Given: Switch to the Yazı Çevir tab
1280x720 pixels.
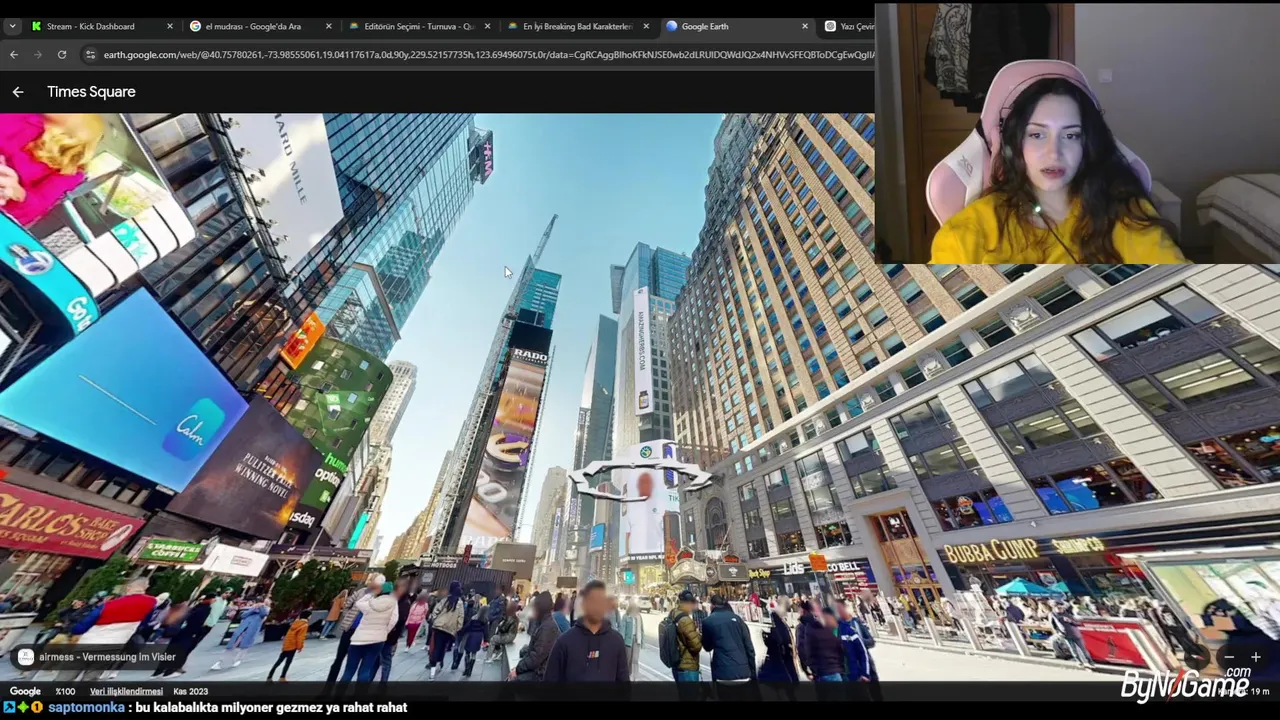Looking at the screenshot, I should (x=850, y=26).
